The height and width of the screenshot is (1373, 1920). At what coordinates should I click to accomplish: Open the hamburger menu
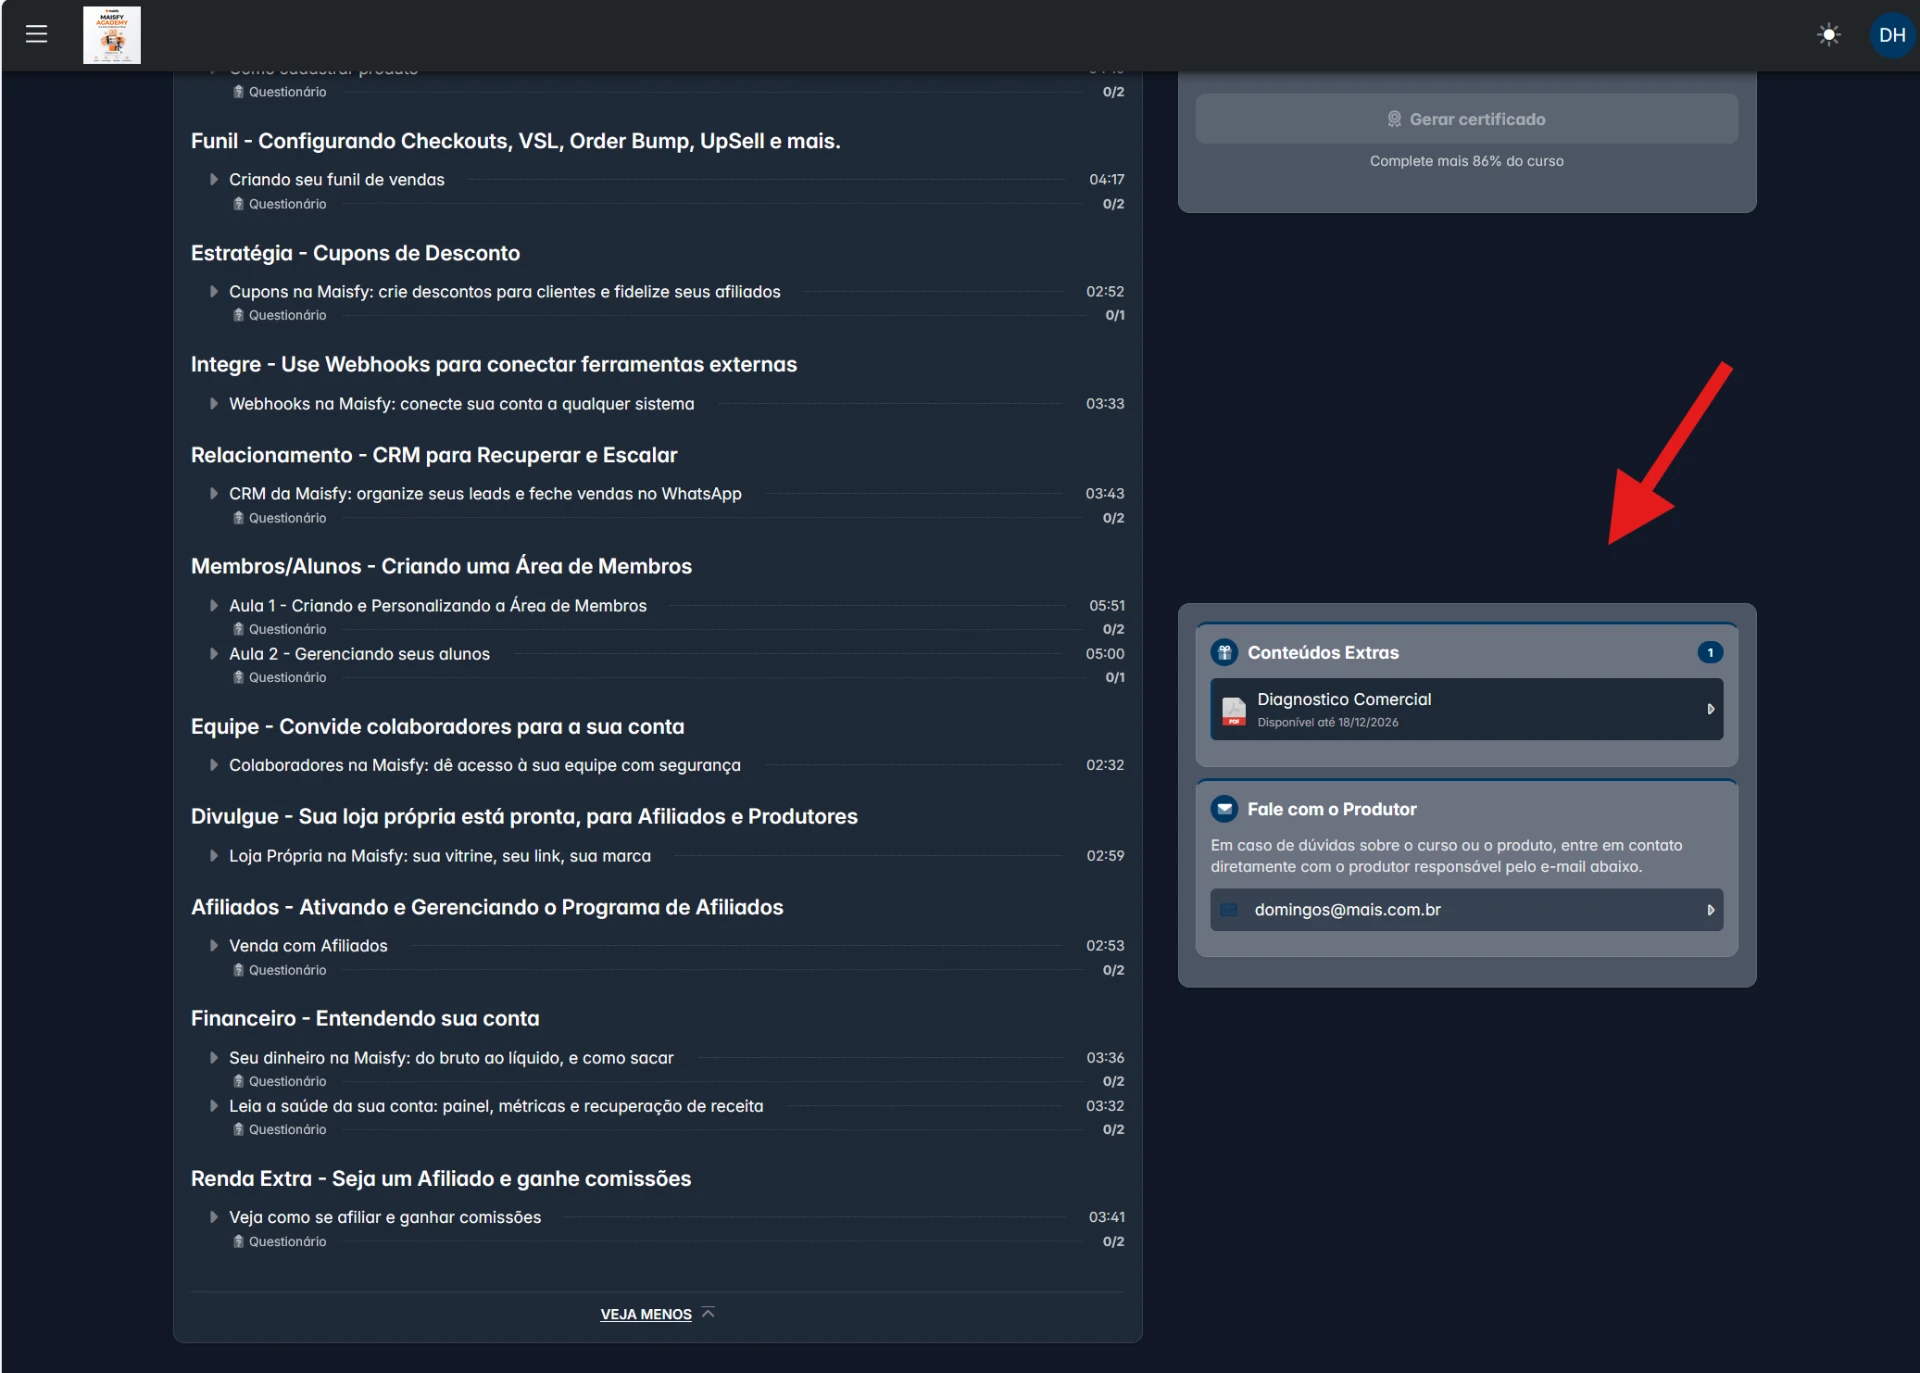point(37,34)
